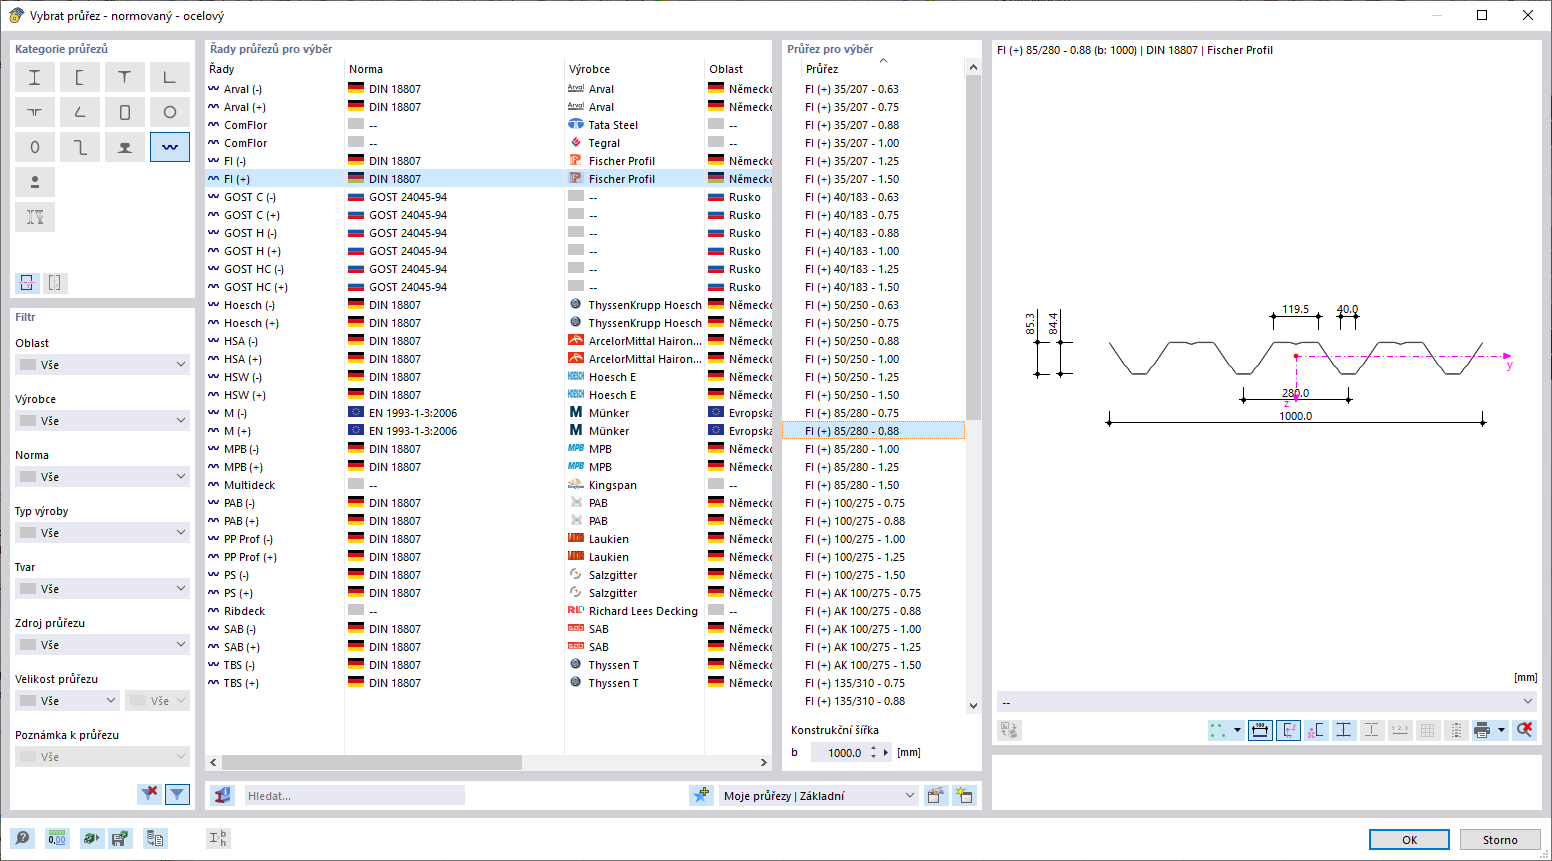Select the I-section category icon
This screenshot has width=1552, height=861.
[x=35, y=77]
